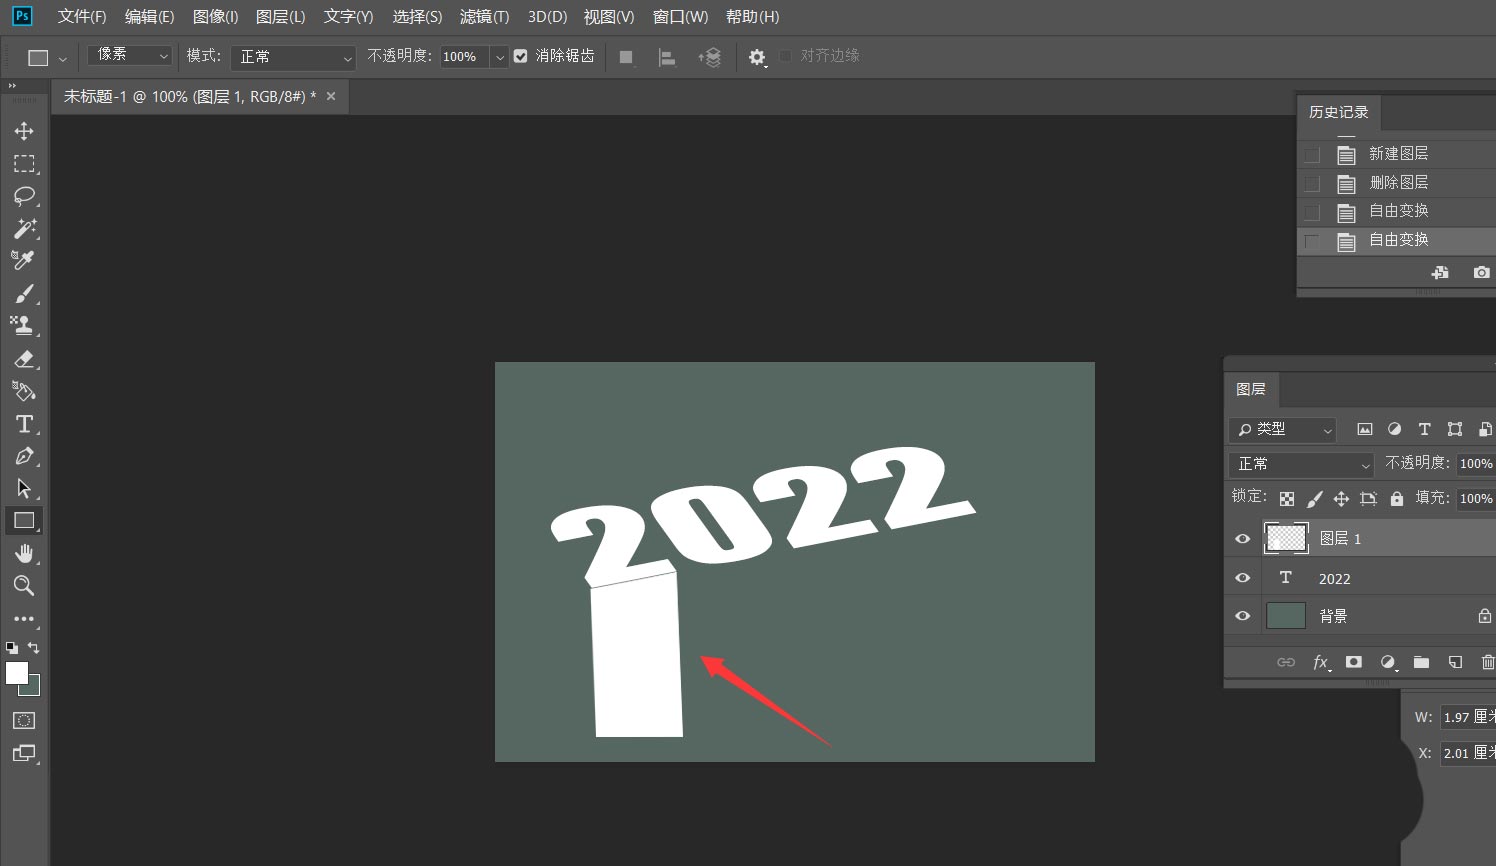Open the layer filter 类型 dropdown
1496x866 pixels.
click(x=1282, y=429)
